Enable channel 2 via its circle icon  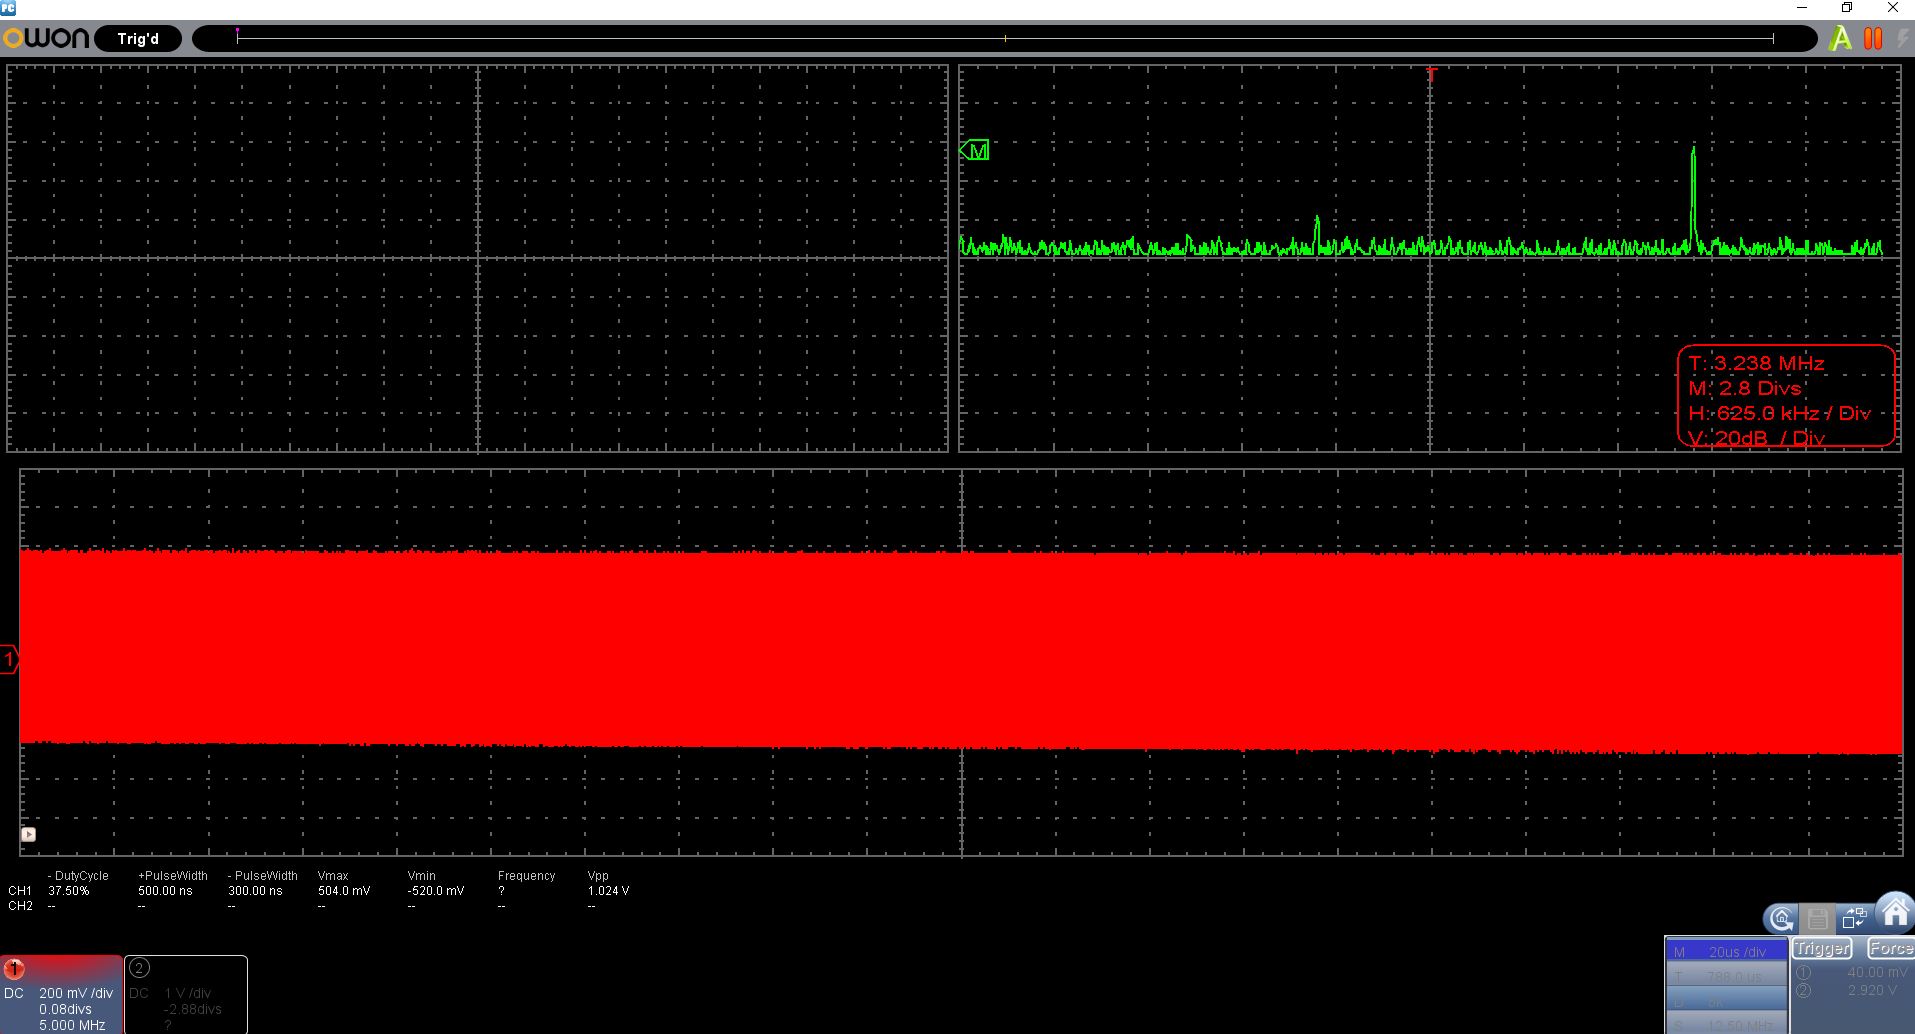tap(139, 967)
